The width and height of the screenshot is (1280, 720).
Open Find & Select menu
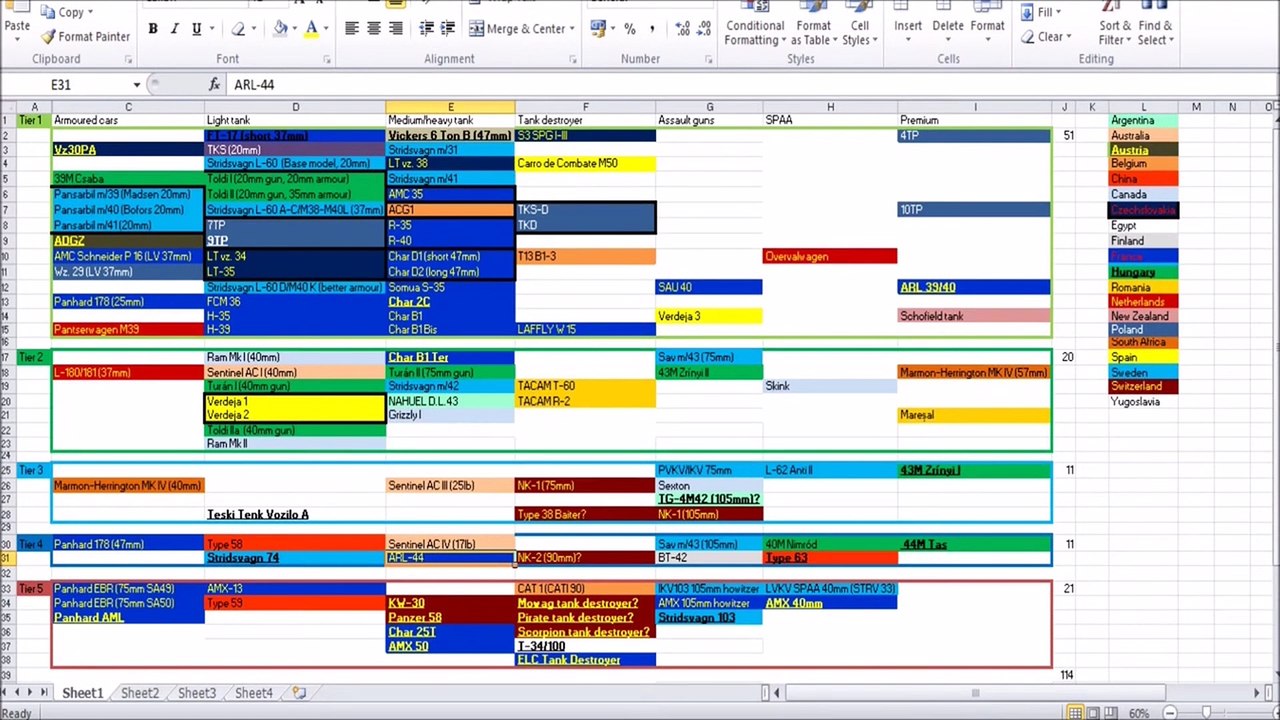1155,24
